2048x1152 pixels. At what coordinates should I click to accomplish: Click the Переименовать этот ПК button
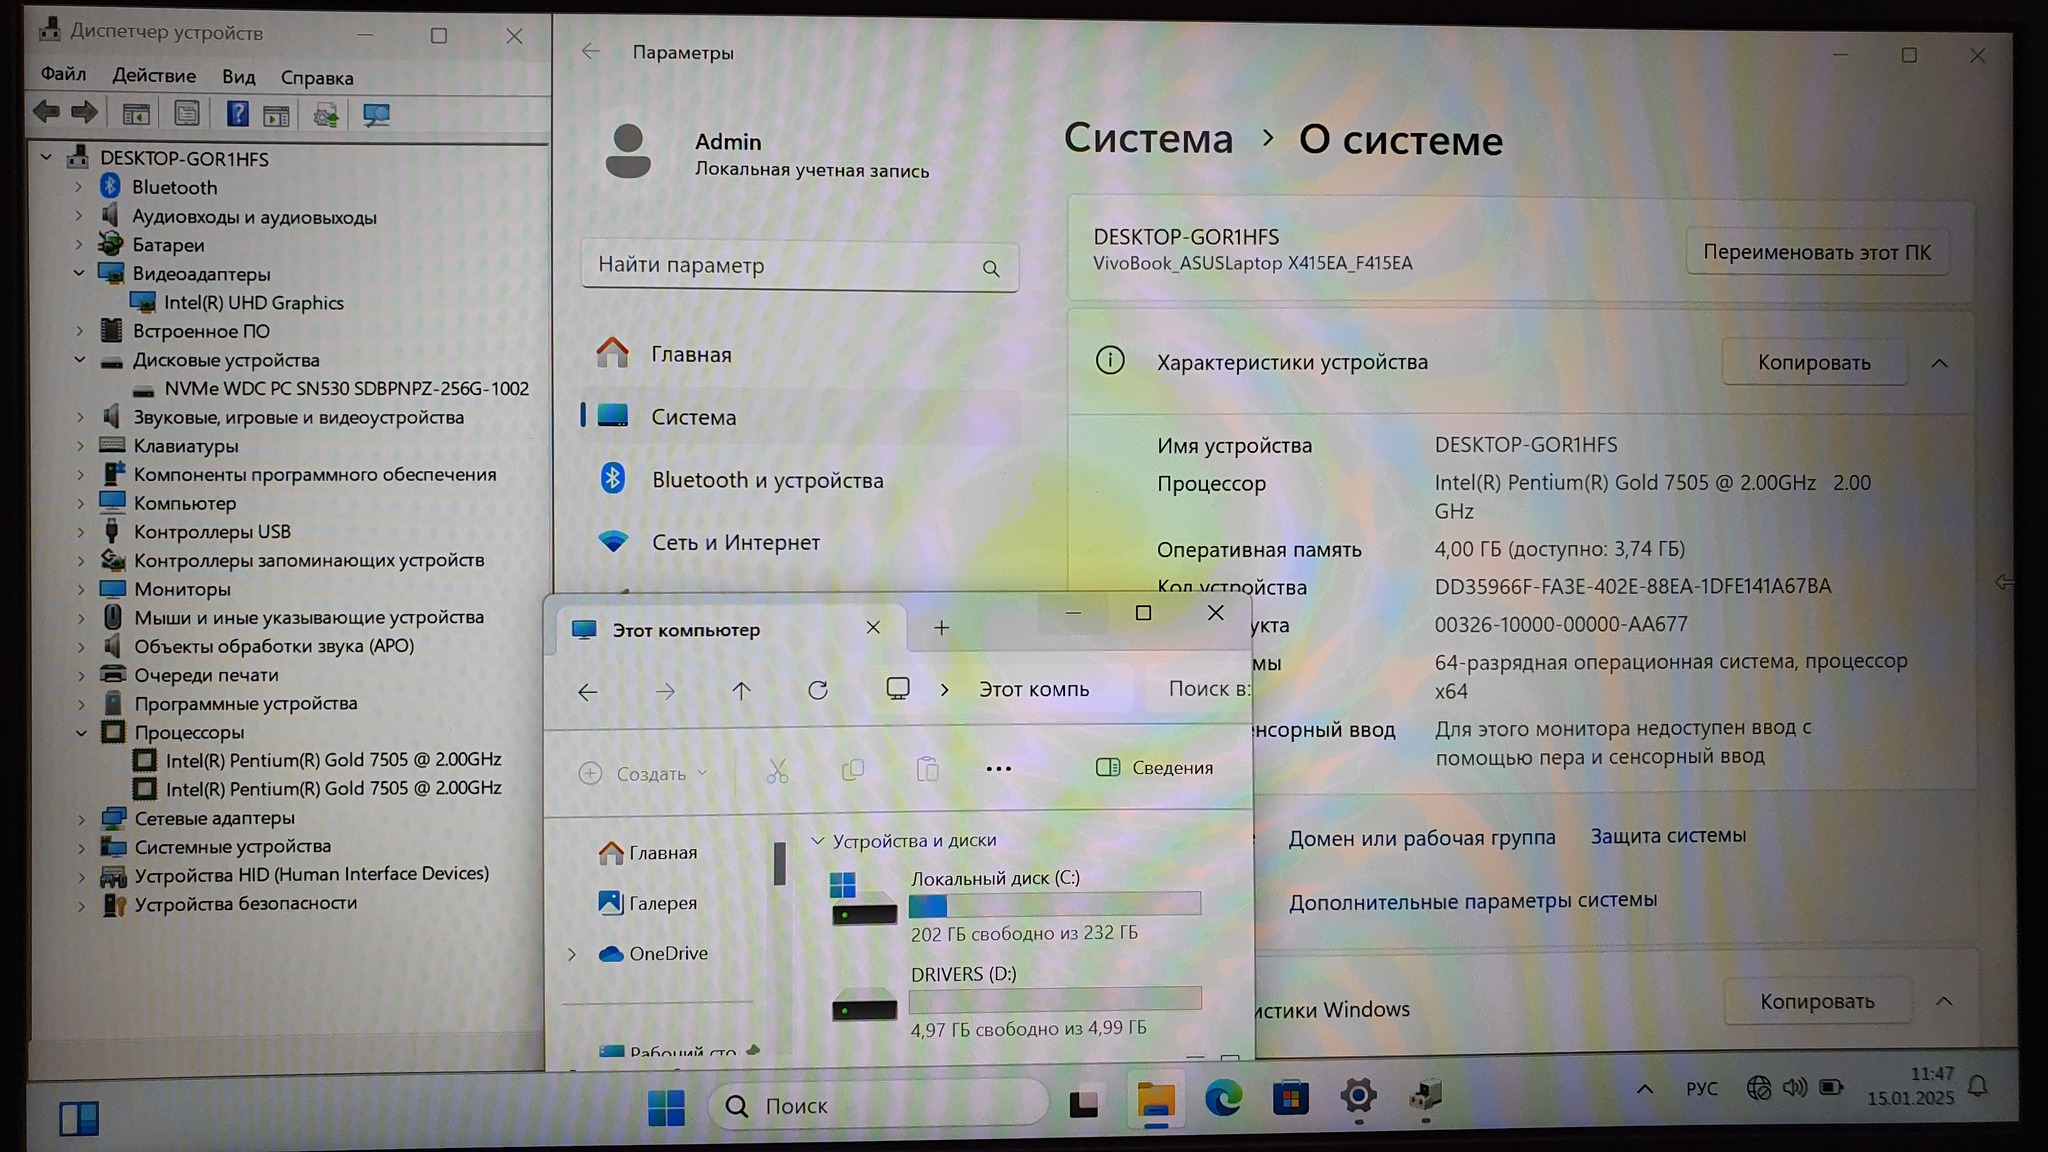(x=1816, y=252)
